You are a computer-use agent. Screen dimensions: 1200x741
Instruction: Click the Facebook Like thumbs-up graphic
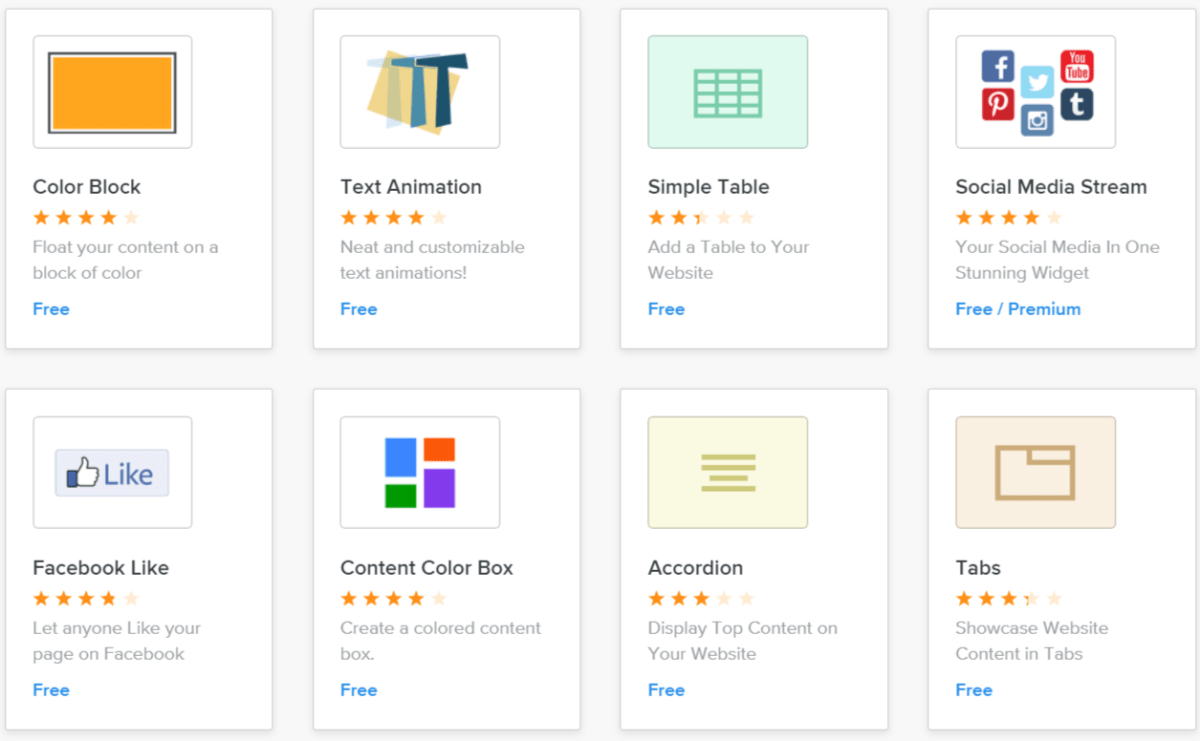[x=112, y=472]
